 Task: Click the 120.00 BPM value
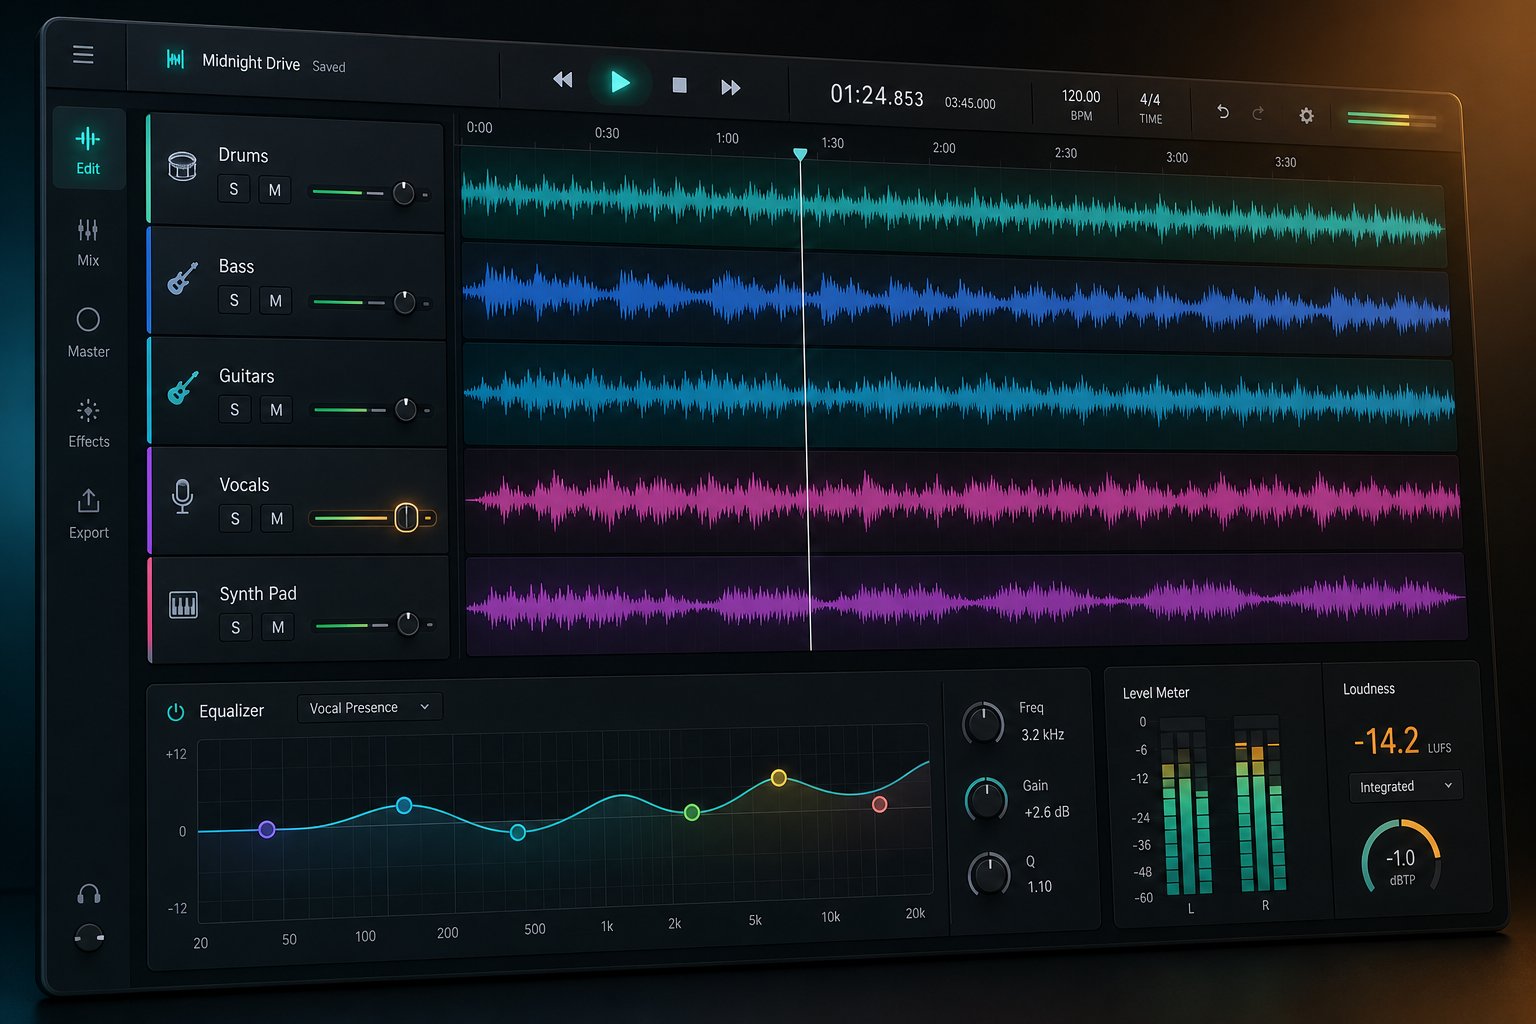point(1081,96)
